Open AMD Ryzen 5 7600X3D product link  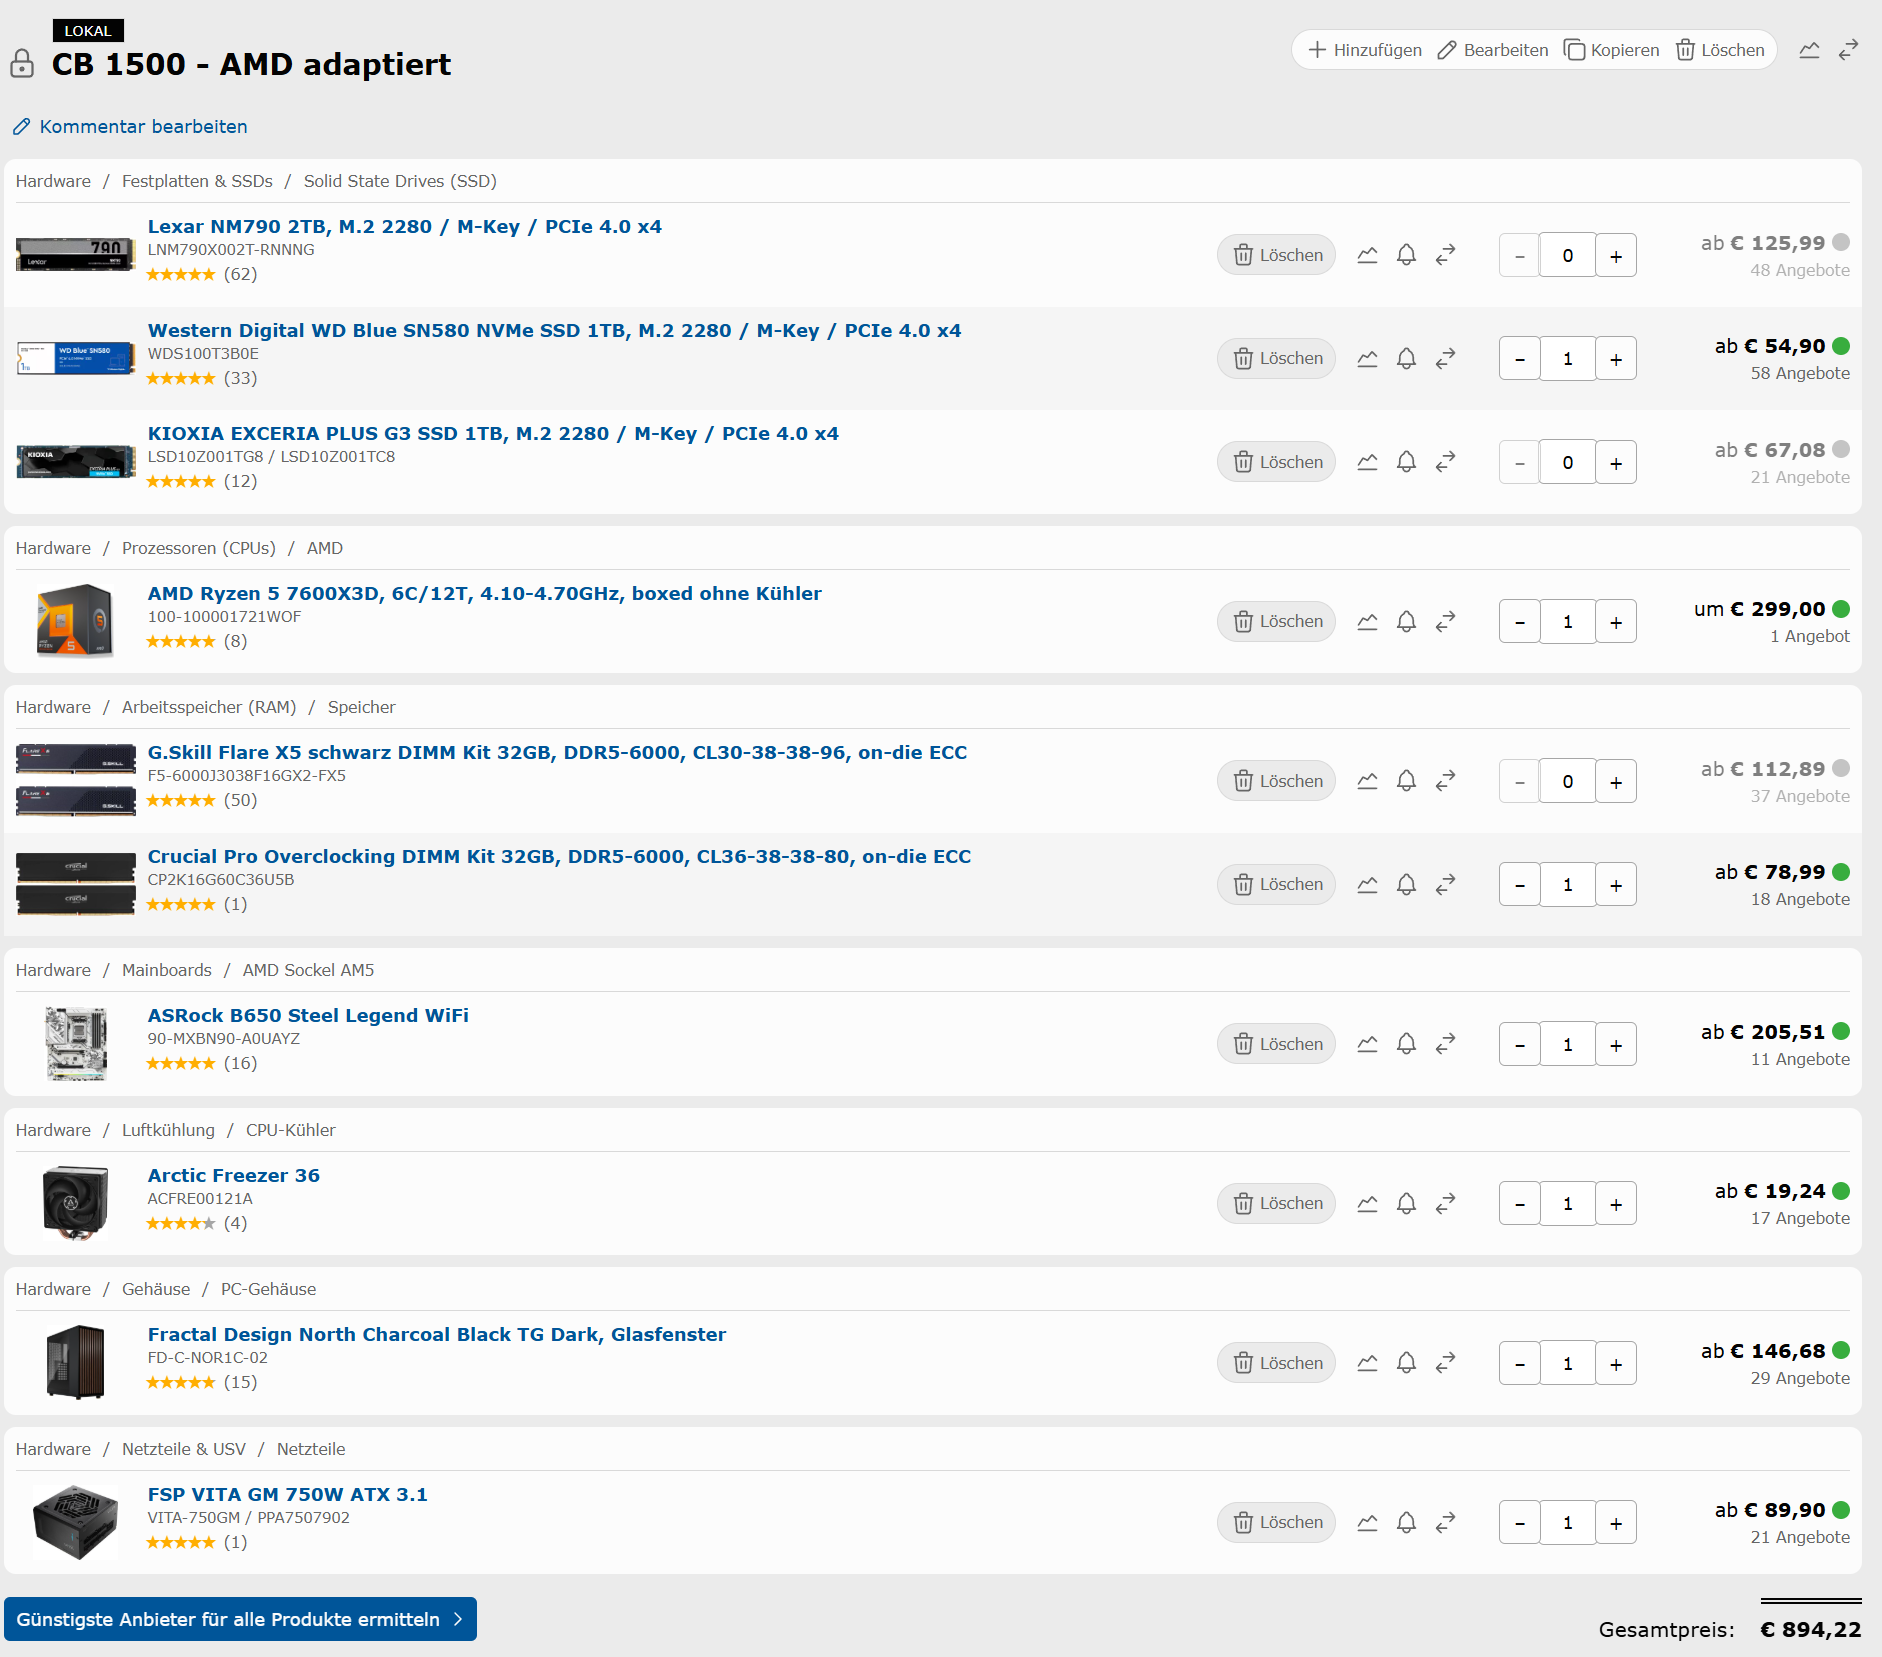tap(485, 593)
